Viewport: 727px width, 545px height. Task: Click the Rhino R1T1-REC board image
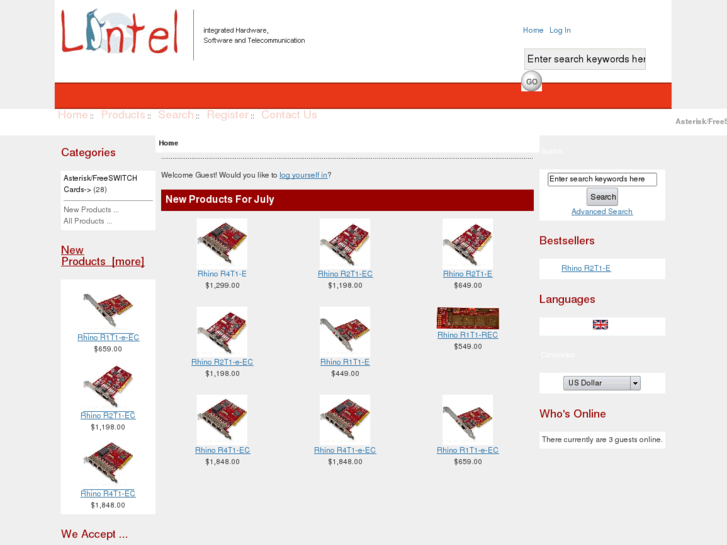pyautogui.click(x=467, y=318)
